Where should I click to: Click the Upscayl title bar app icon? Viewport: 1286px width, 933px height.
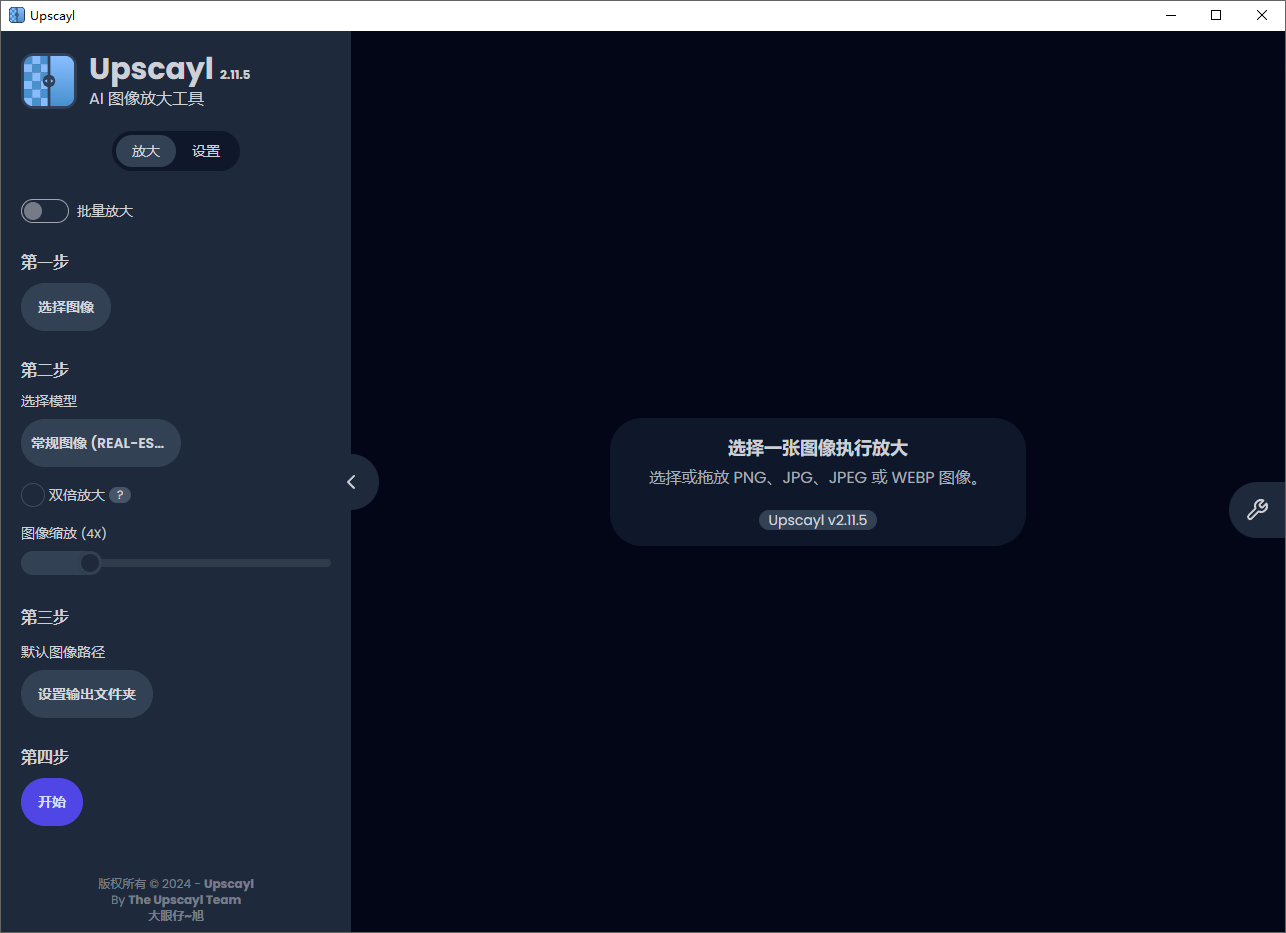[x=16, y=15]
